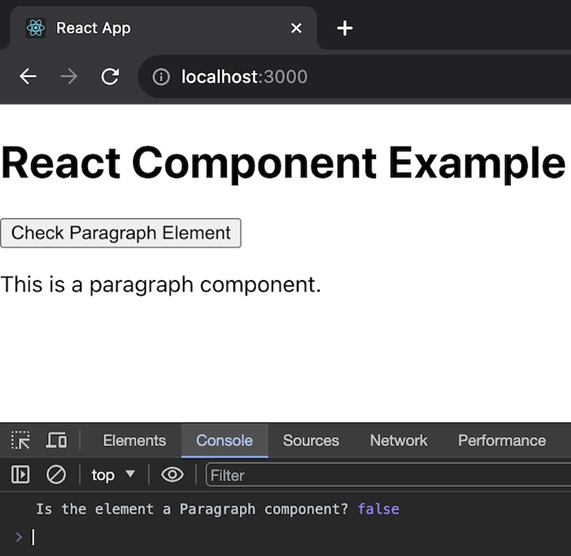Clear the console output

(56, 474)
